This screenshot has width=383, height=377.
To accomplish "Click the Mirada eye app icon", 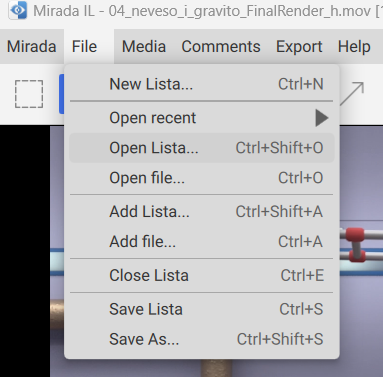I will click(18, 10).
